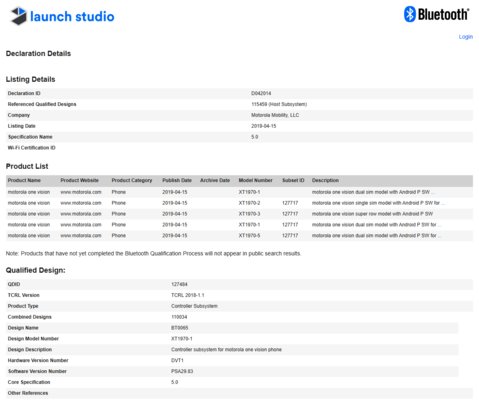479x400 pixels.
Task: Sort by Product Name column header
Action: pos(24,180)
